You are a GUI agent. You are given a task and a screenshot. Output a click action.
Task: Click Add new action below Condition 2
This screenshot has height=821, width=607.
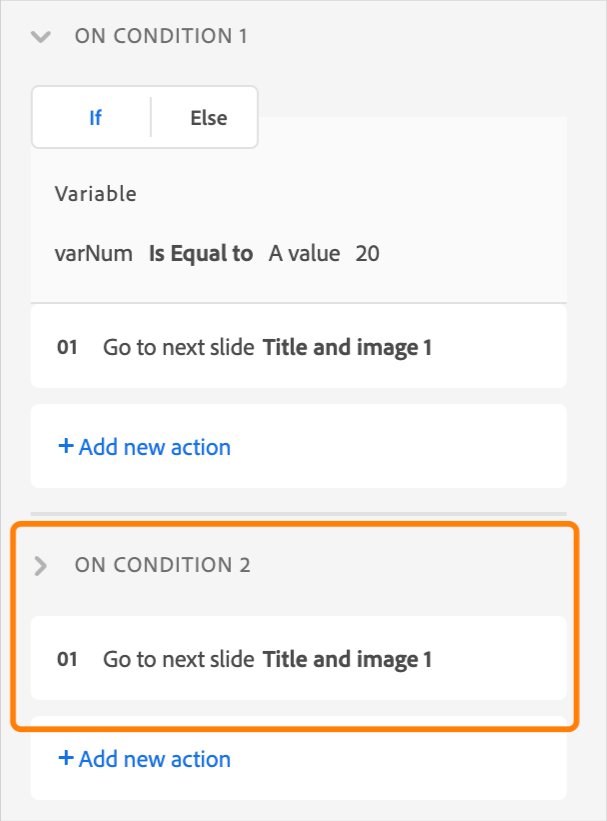point(154,759)
